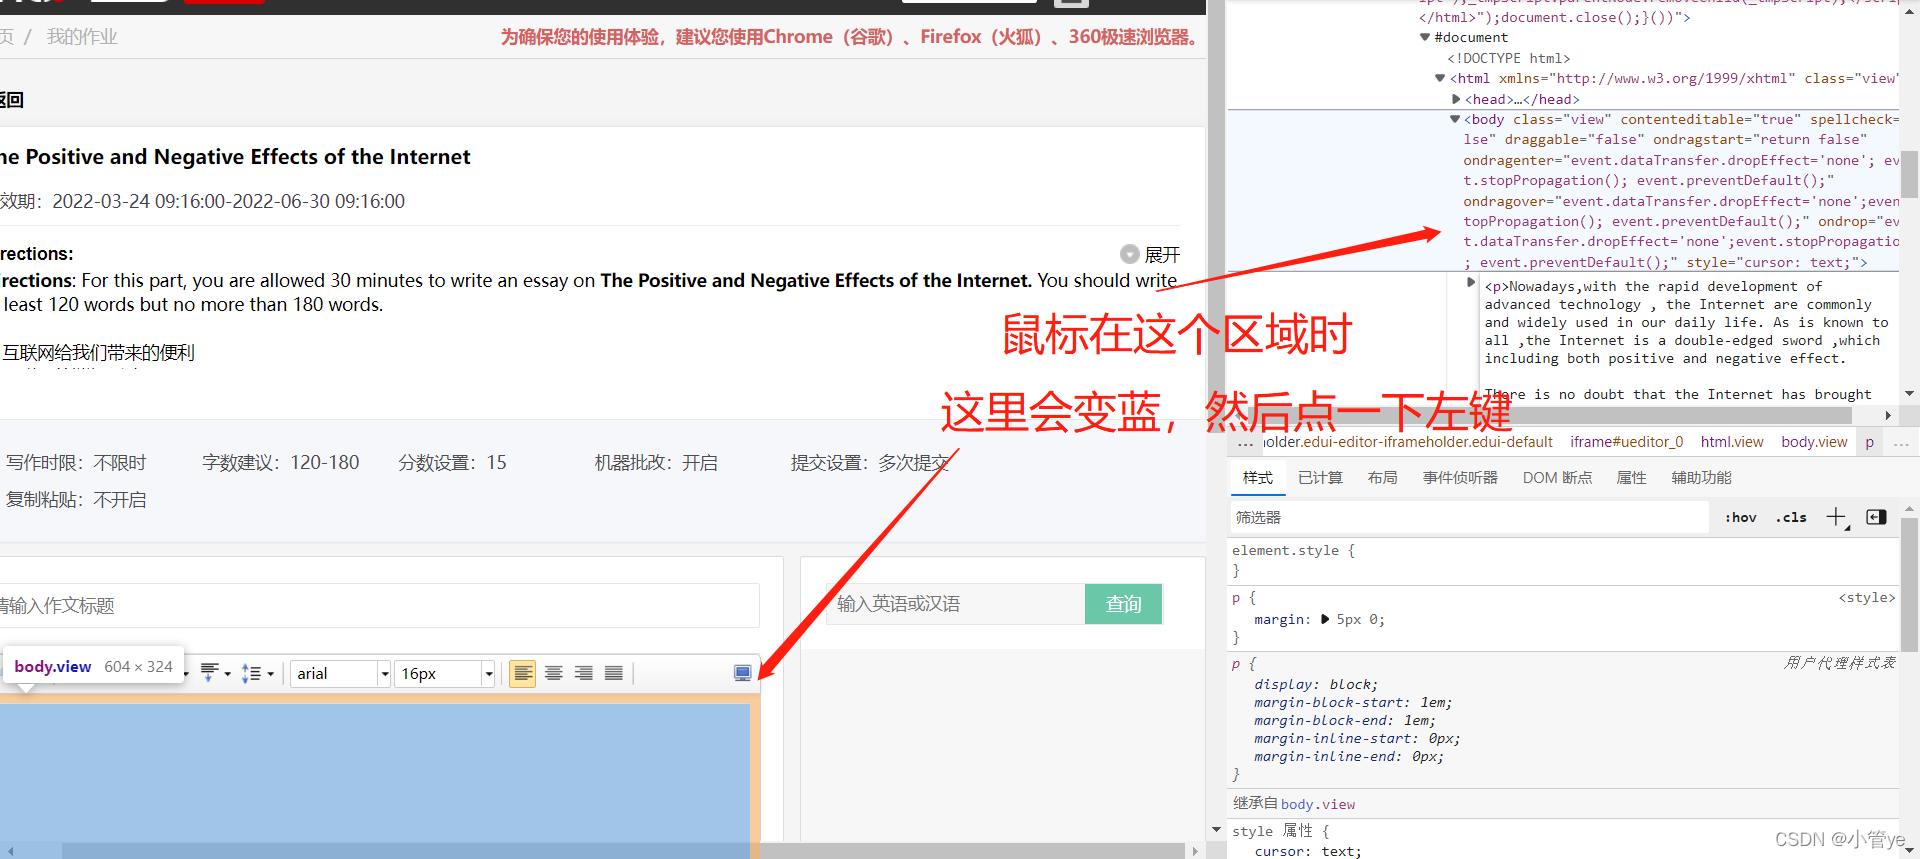The image size is (1920, 859).
Task: Click the margin-block-start: 1em declaration
Action: pos(1353,702)
